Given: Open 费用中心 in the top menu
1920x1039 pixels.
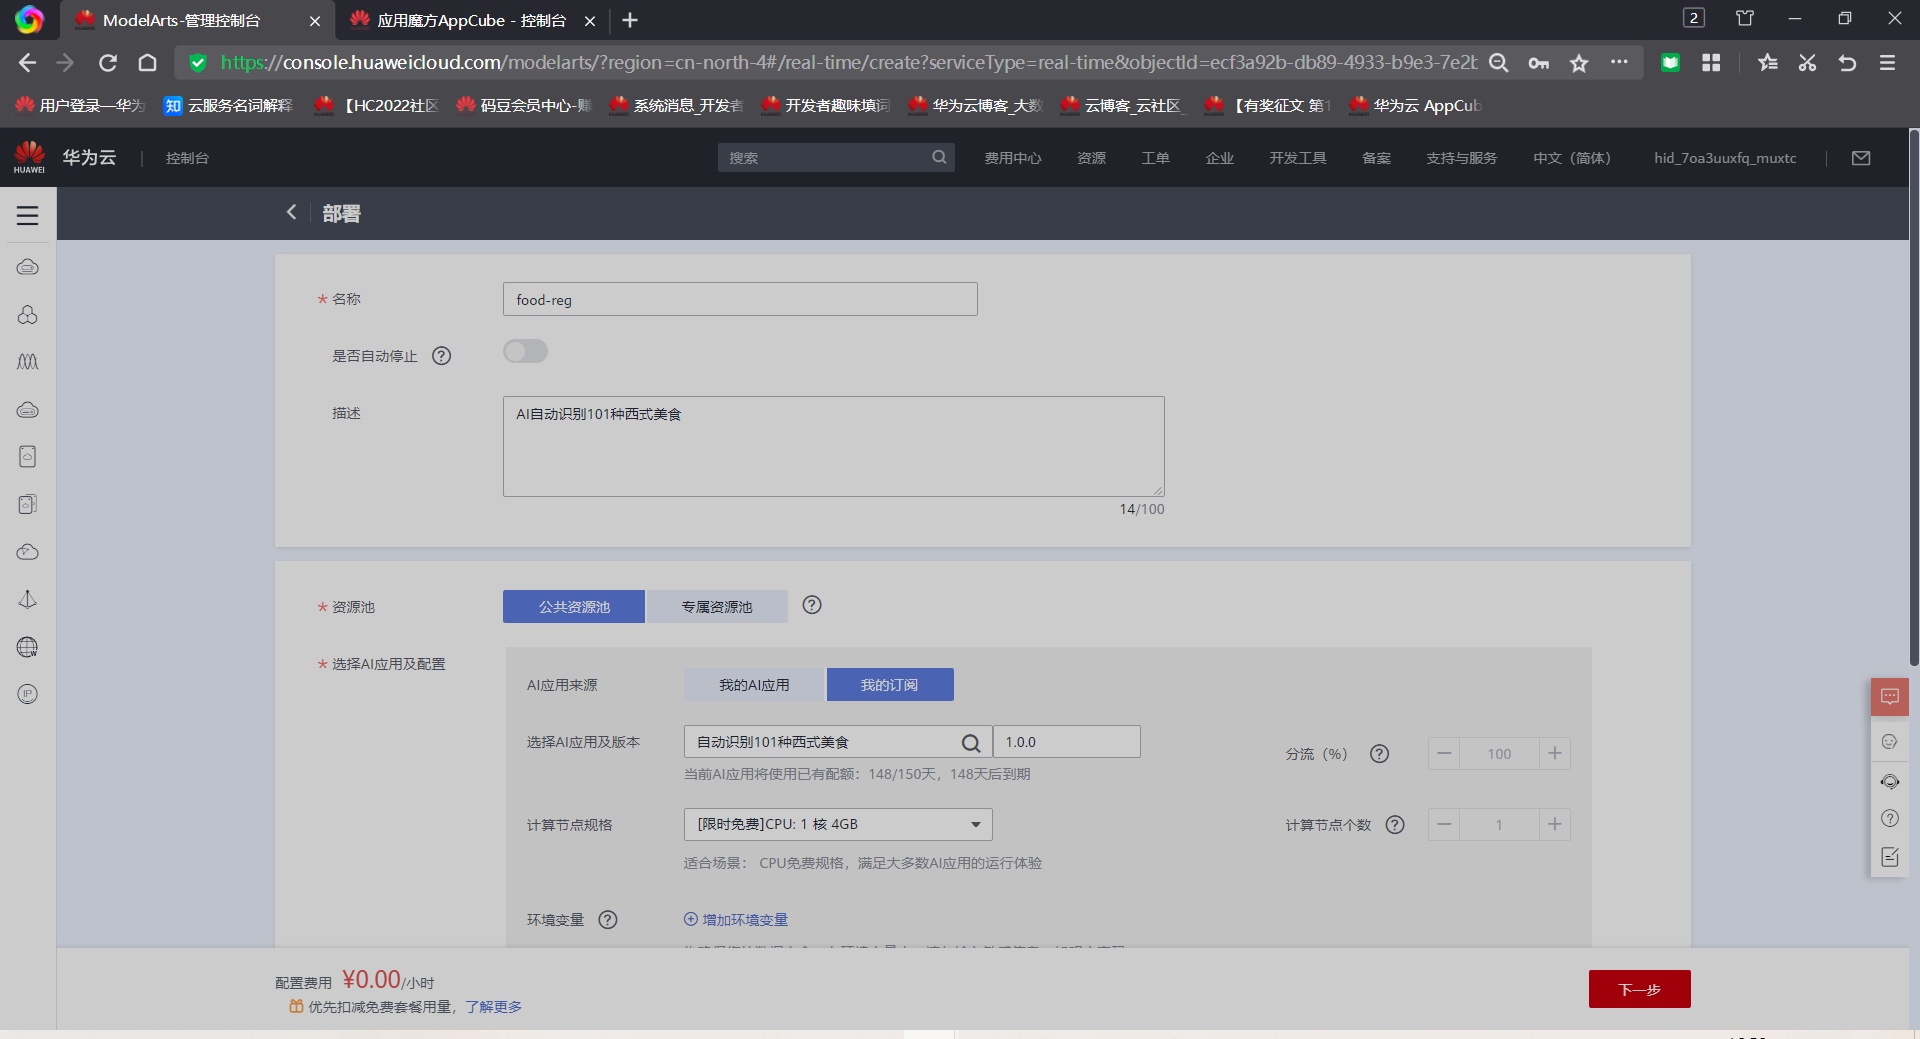Looking at the screenshot, I should point(1013,158).
